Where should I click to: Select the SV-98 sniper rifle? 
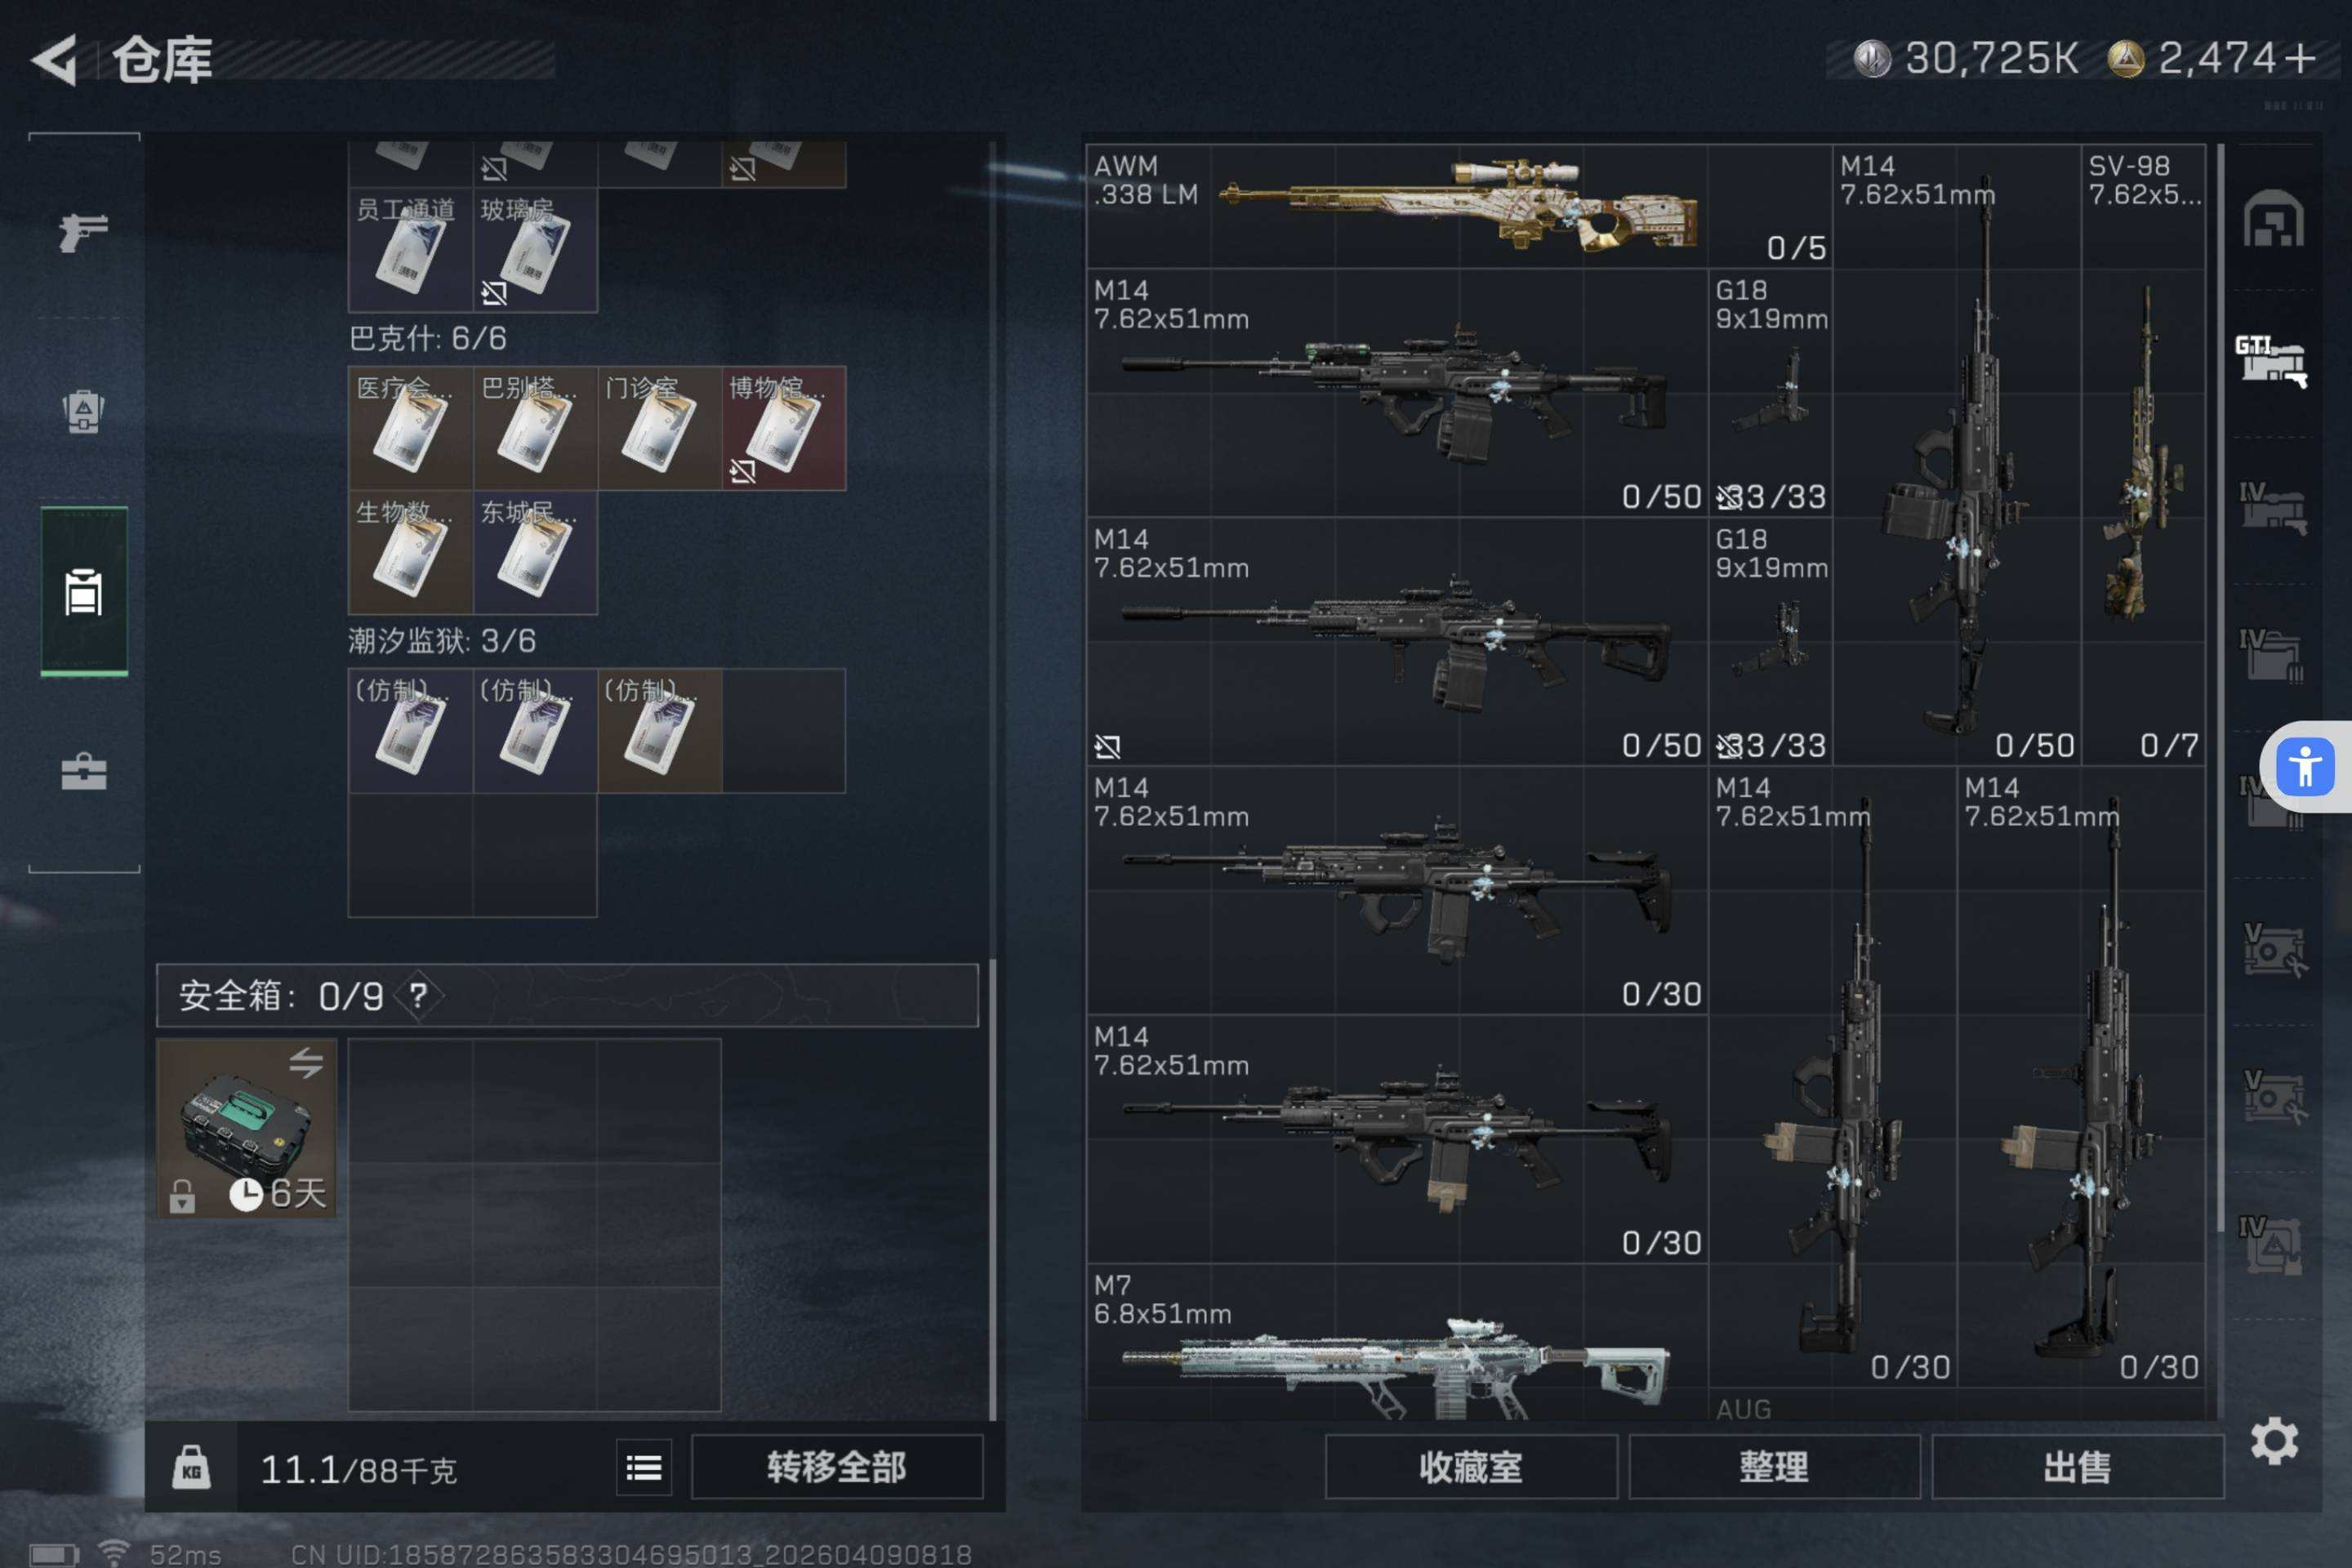click(x=2143, y=455)
